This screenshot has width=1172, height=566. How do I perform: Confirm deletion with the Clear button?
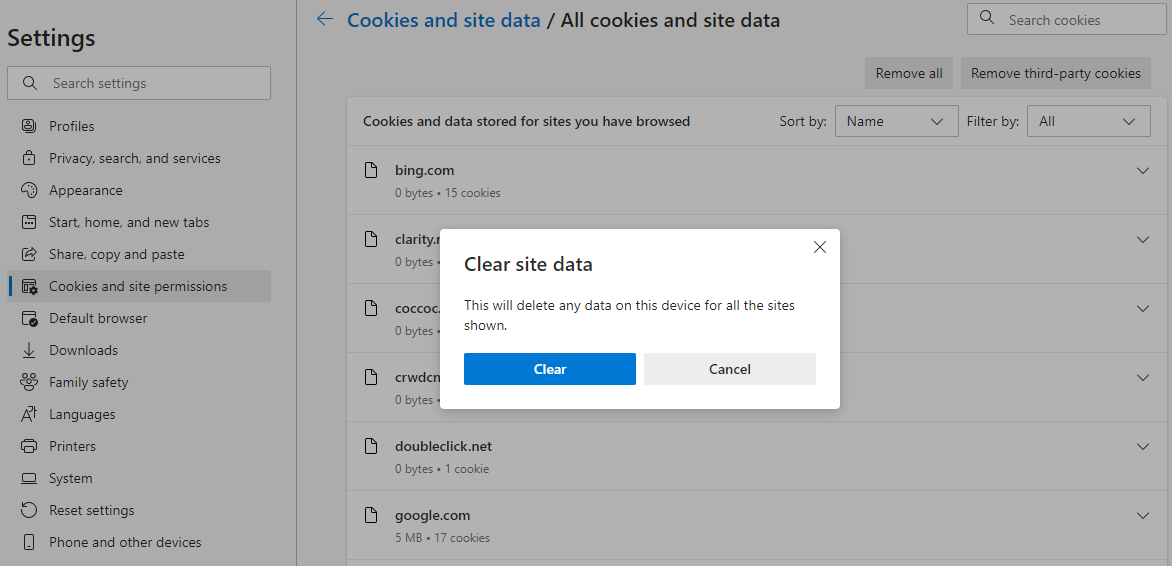coord(549,369)
